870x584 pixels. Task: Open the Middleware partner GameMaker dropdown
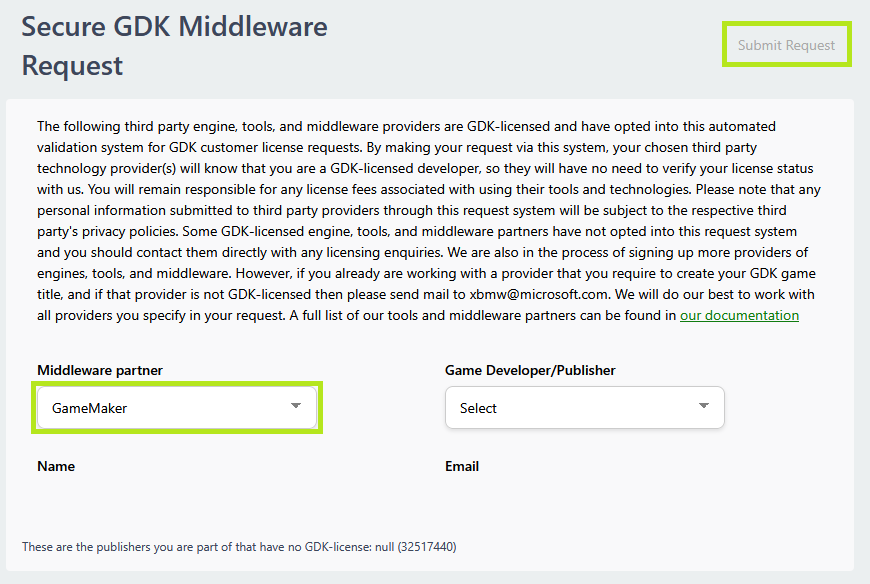pos(177,408)
